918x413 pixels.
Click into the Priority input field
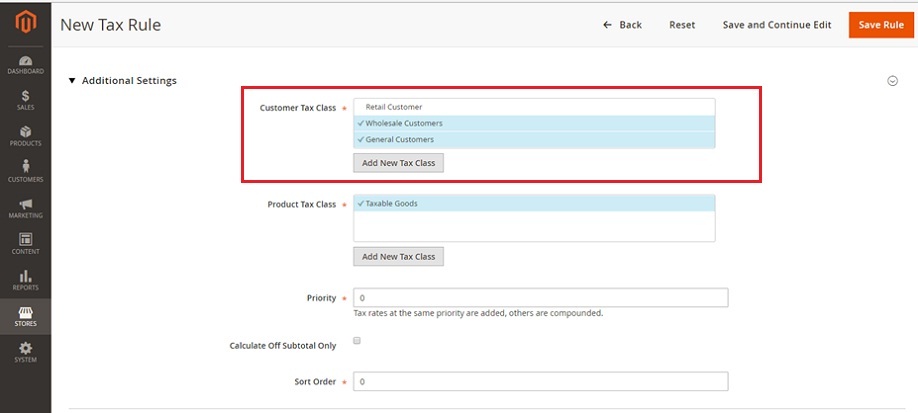pos(540,298)
